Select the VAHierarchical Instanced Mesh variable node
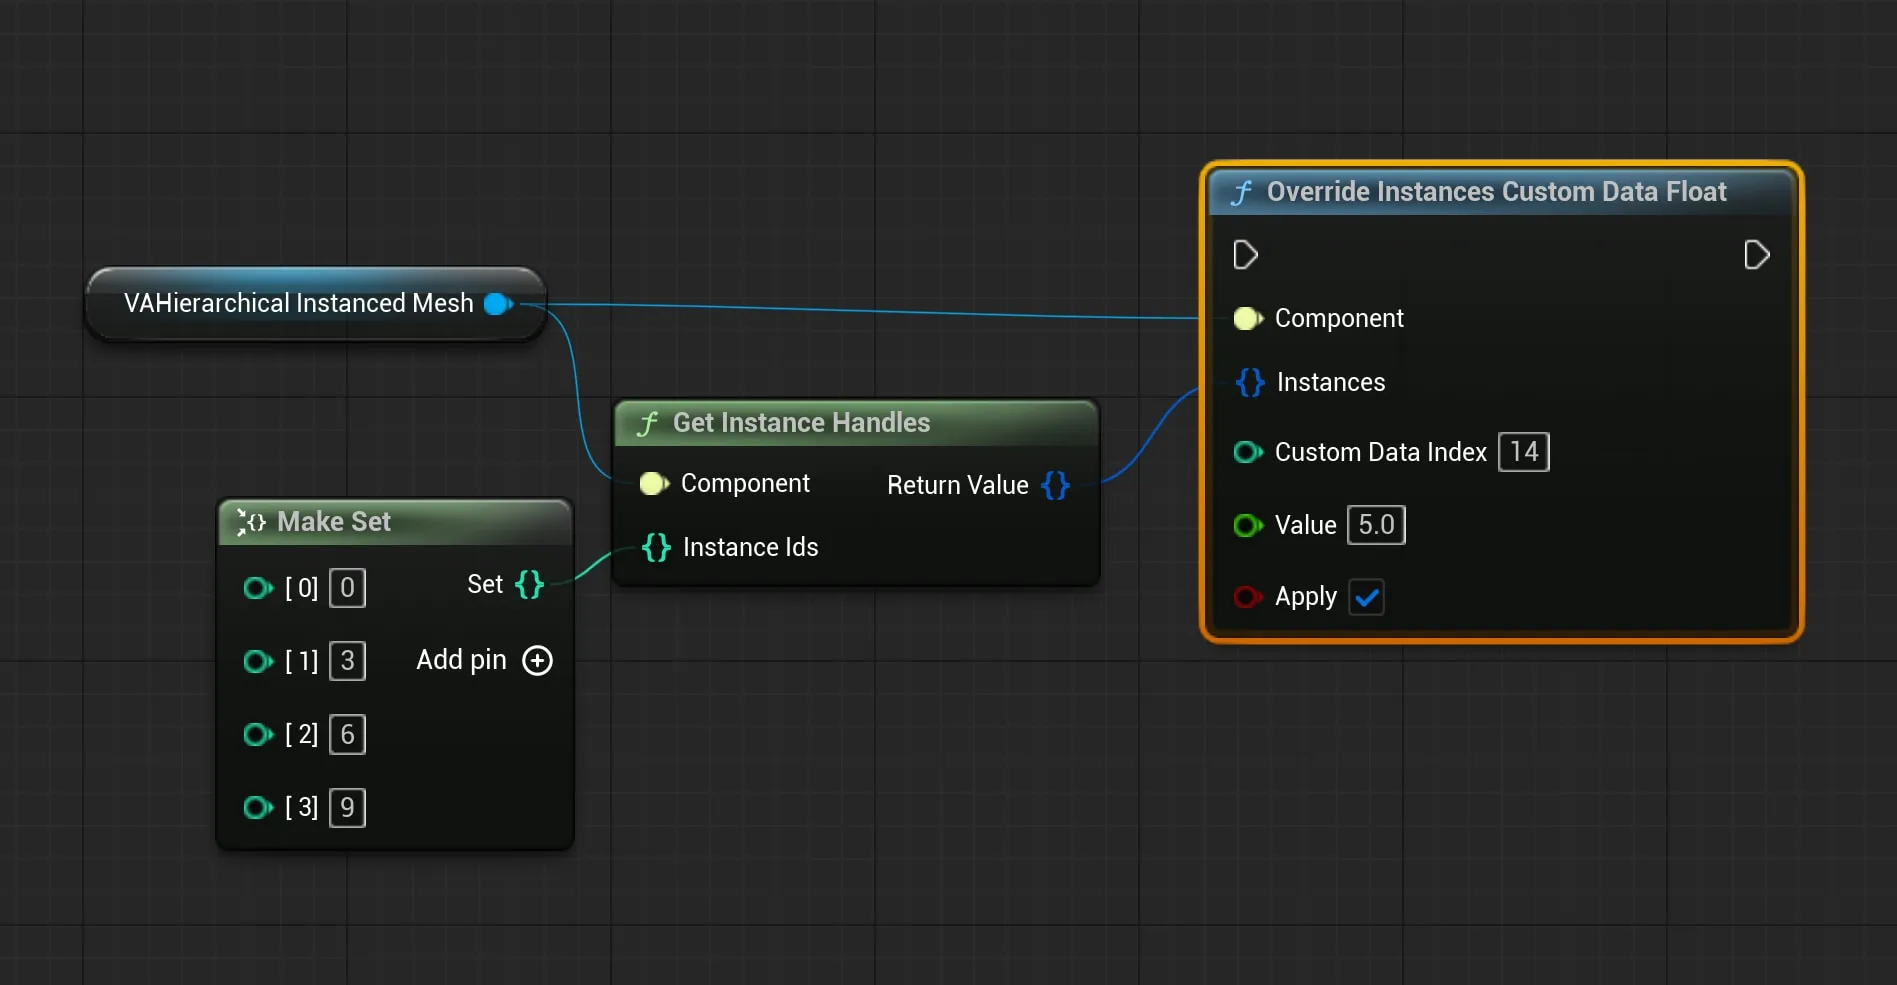Viewport: 1897px width, 985px height. [x=316, y=304]
